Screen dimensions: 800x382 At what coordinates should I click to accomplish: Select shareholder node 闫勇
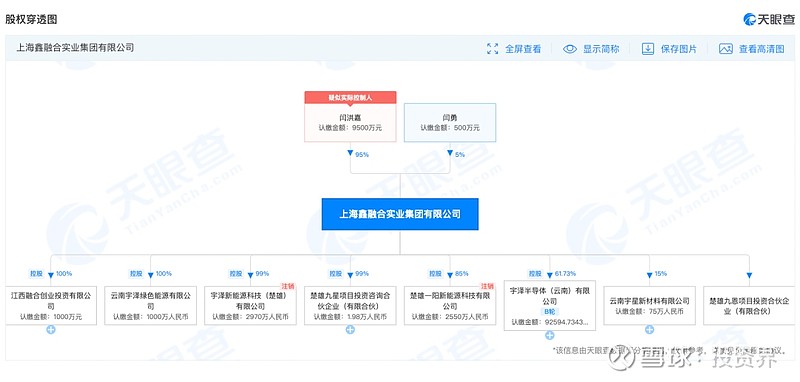449,122
